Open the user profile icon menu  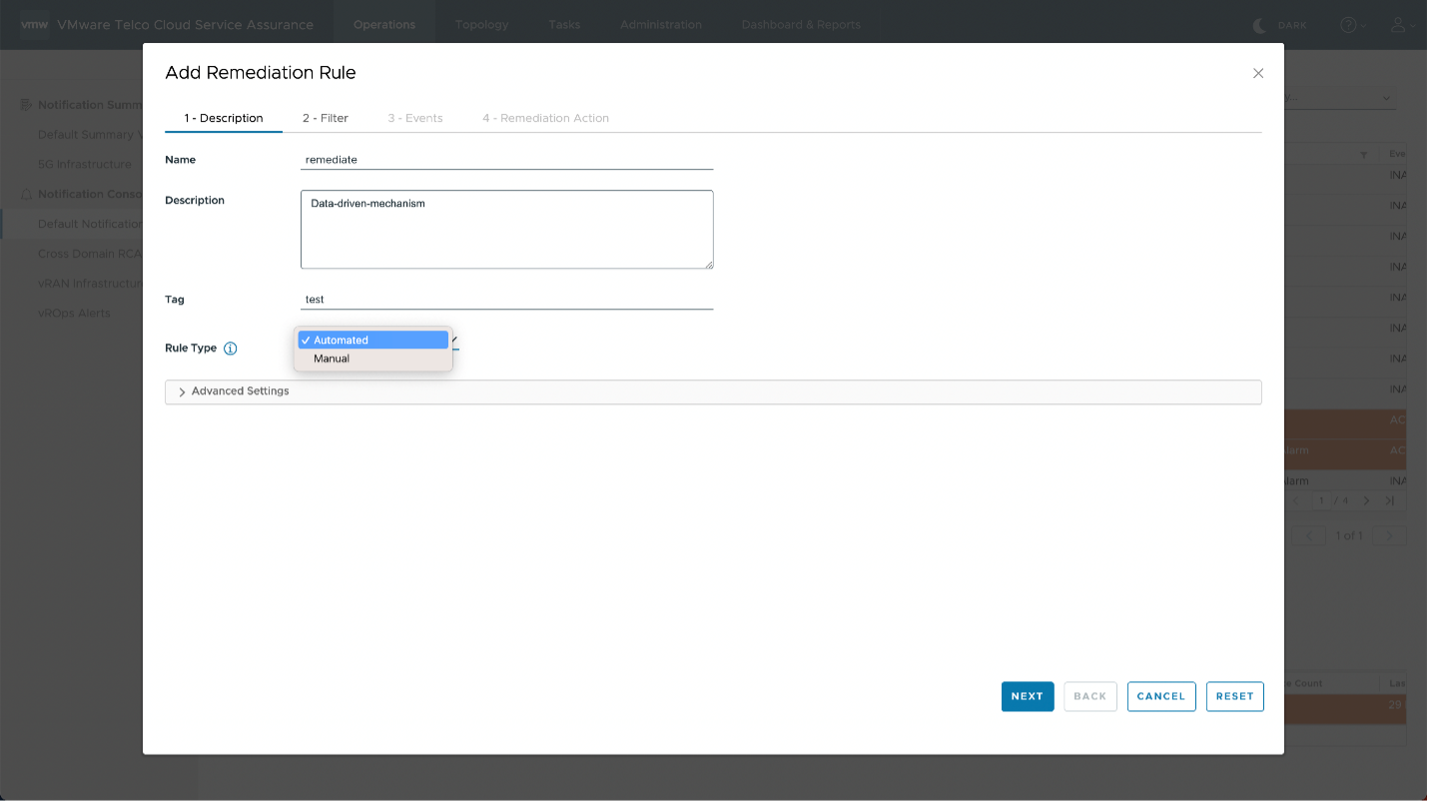pos(1399,25)
